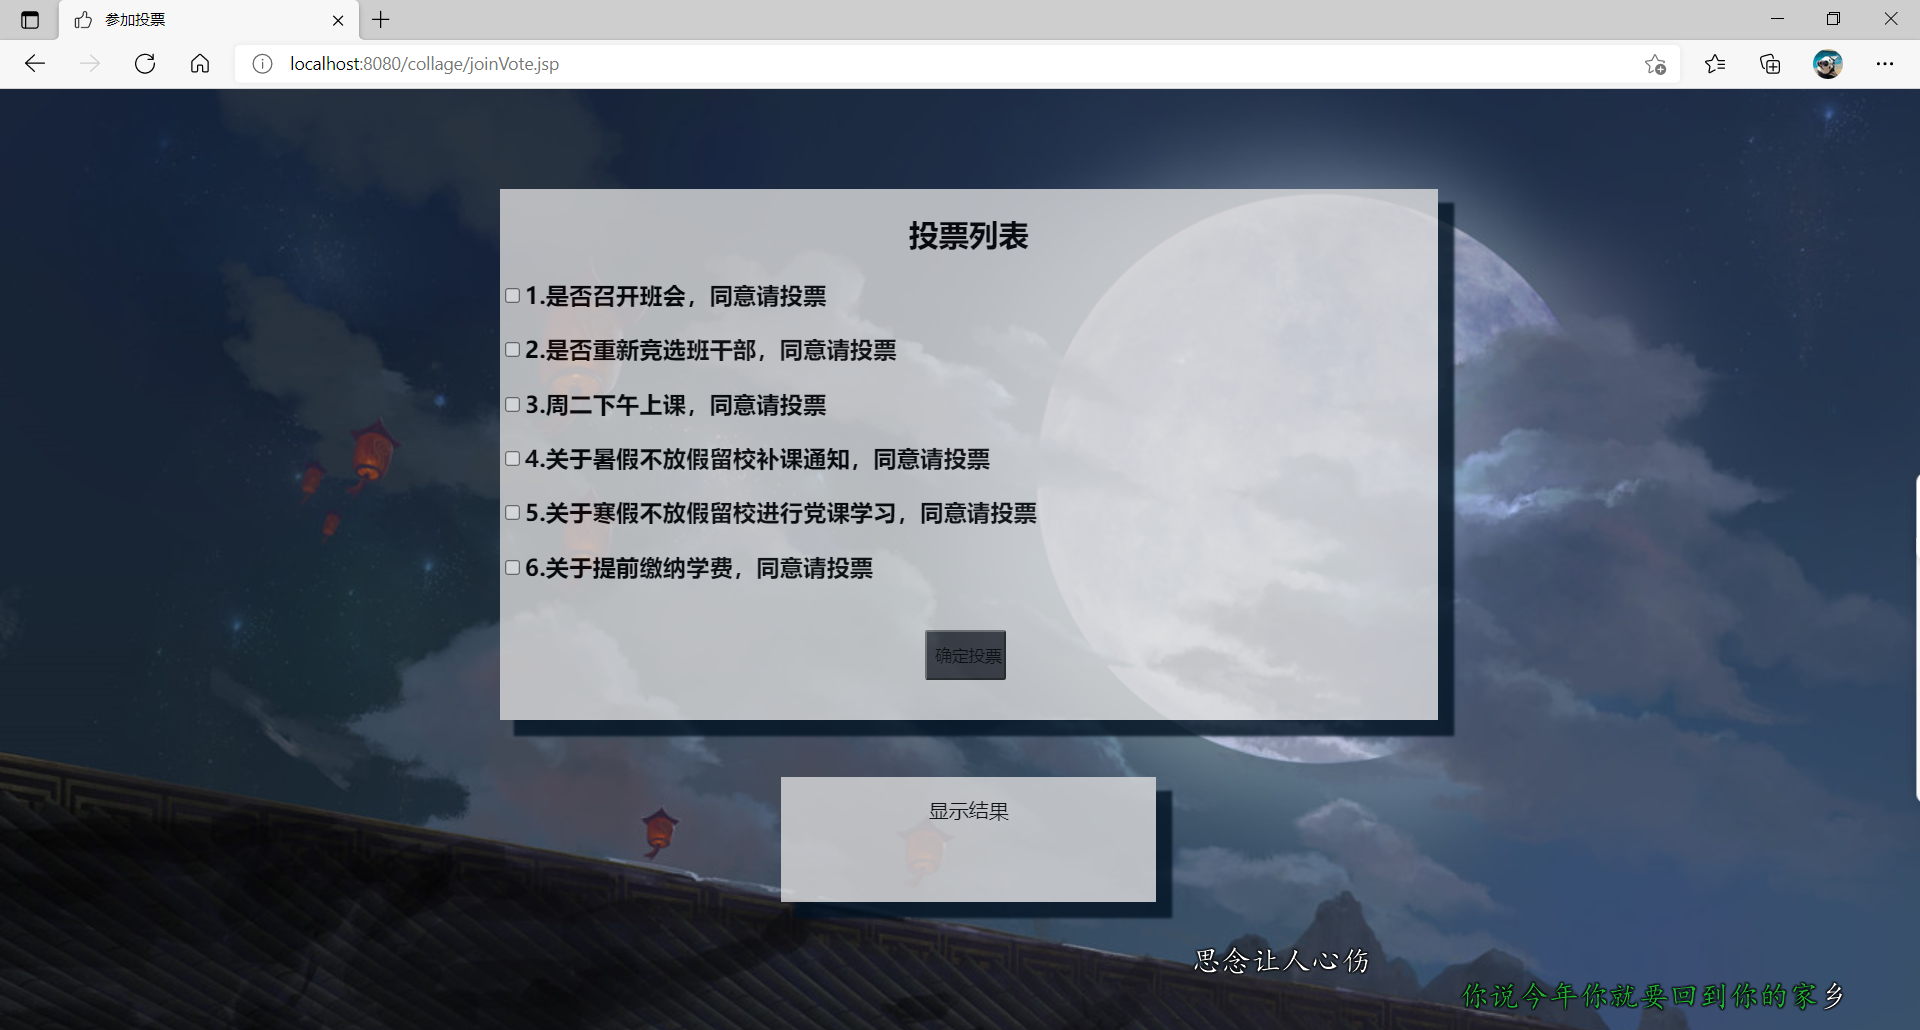Click the 投票列表 heading
The image size is (1920, 1030).
[x=968, y=236]
